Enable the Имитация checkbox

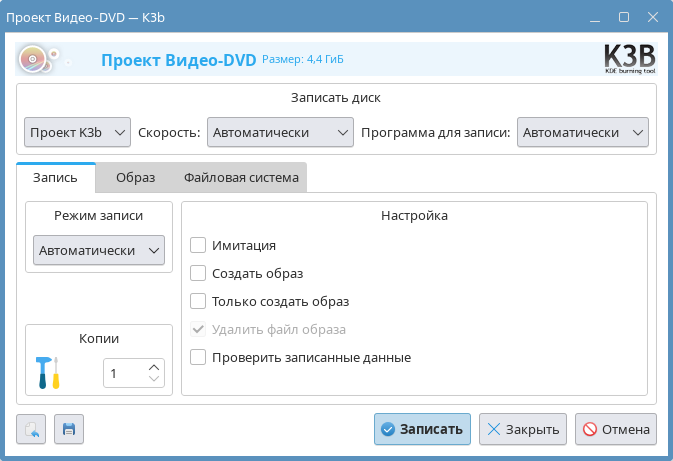198,245
